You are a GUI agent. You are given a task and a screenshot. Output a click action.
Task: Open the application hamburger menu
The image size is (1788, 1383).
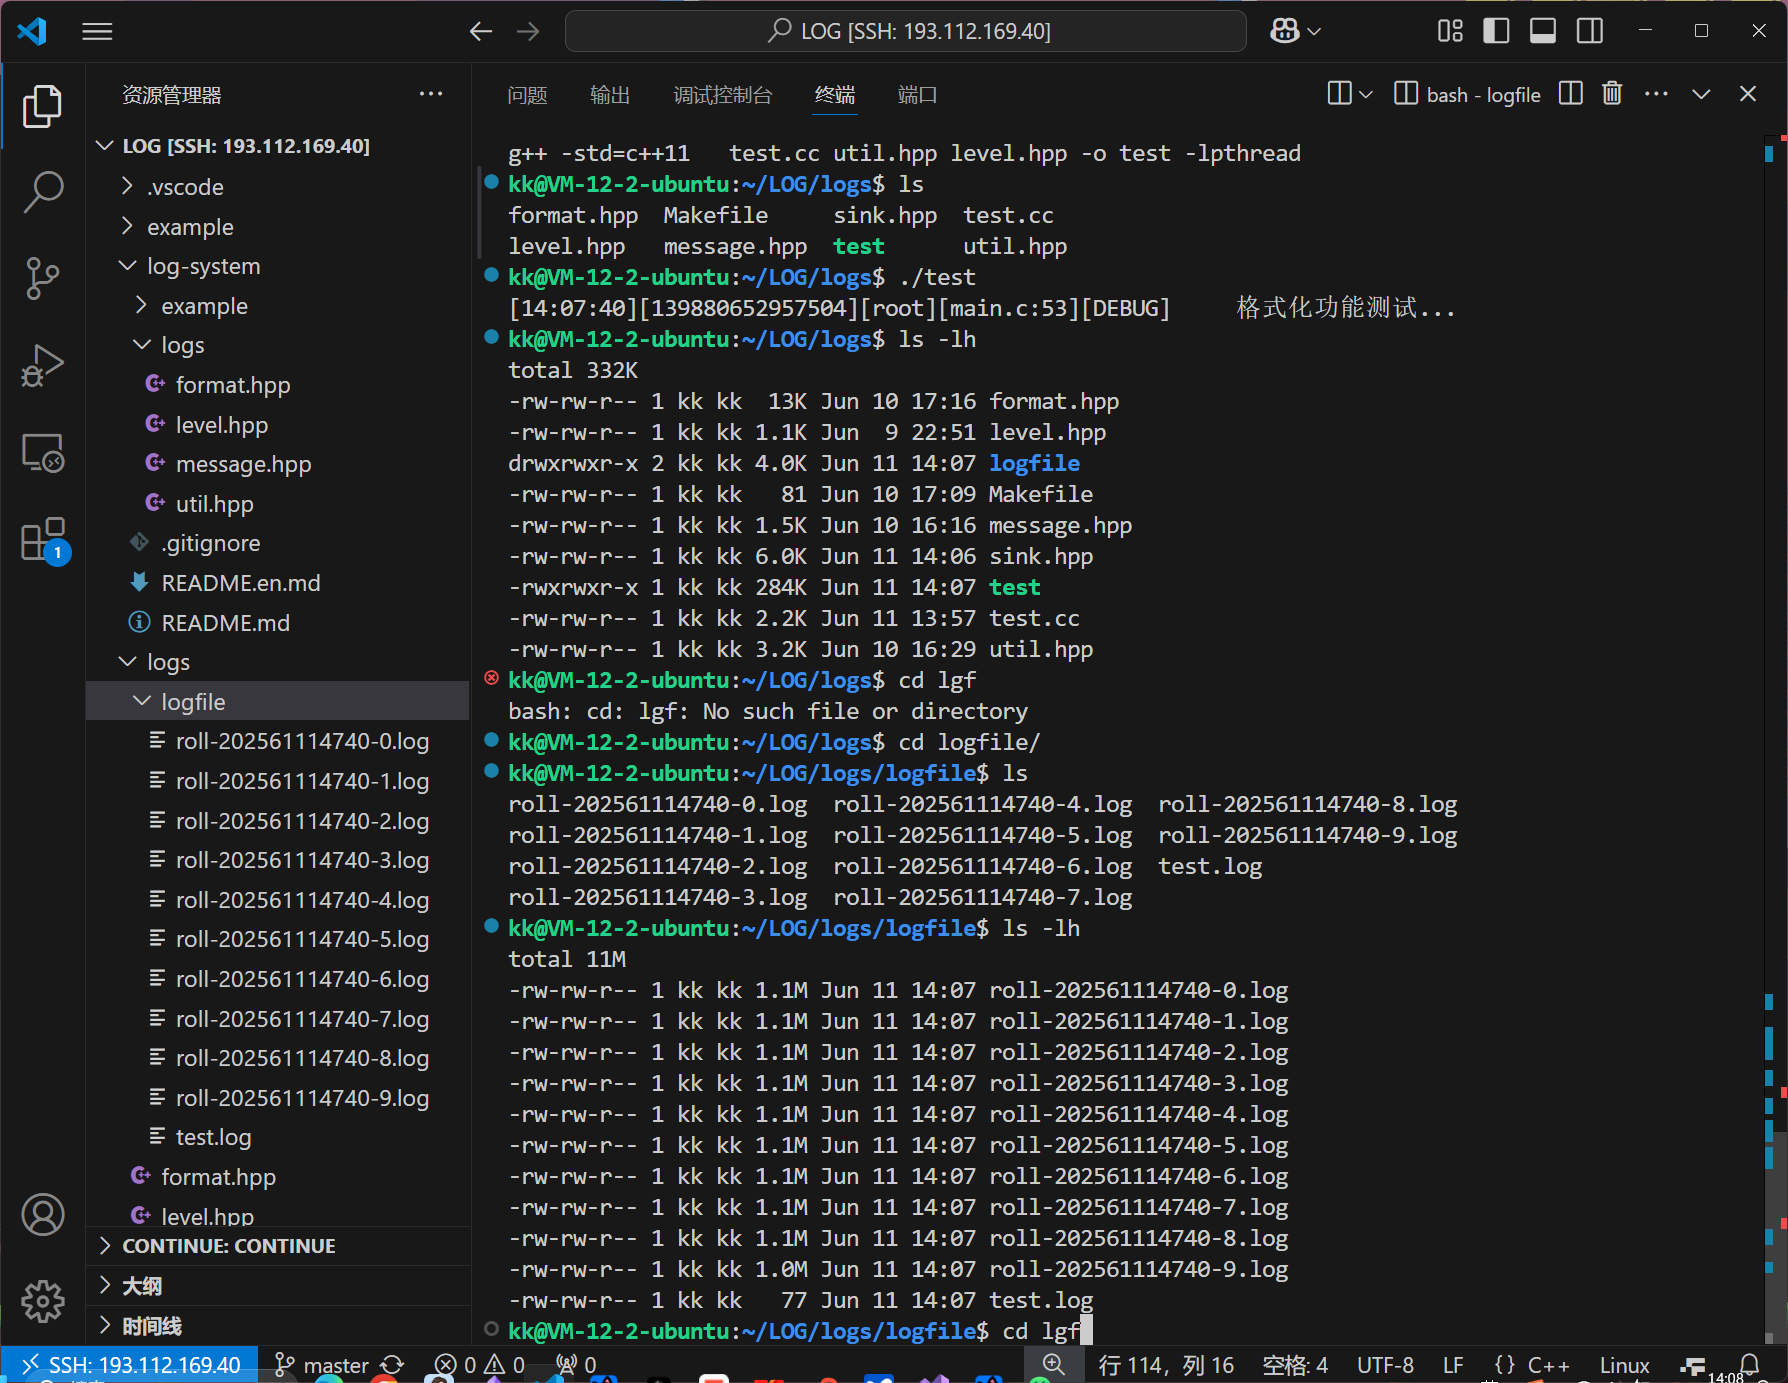(x=97, y=31)
